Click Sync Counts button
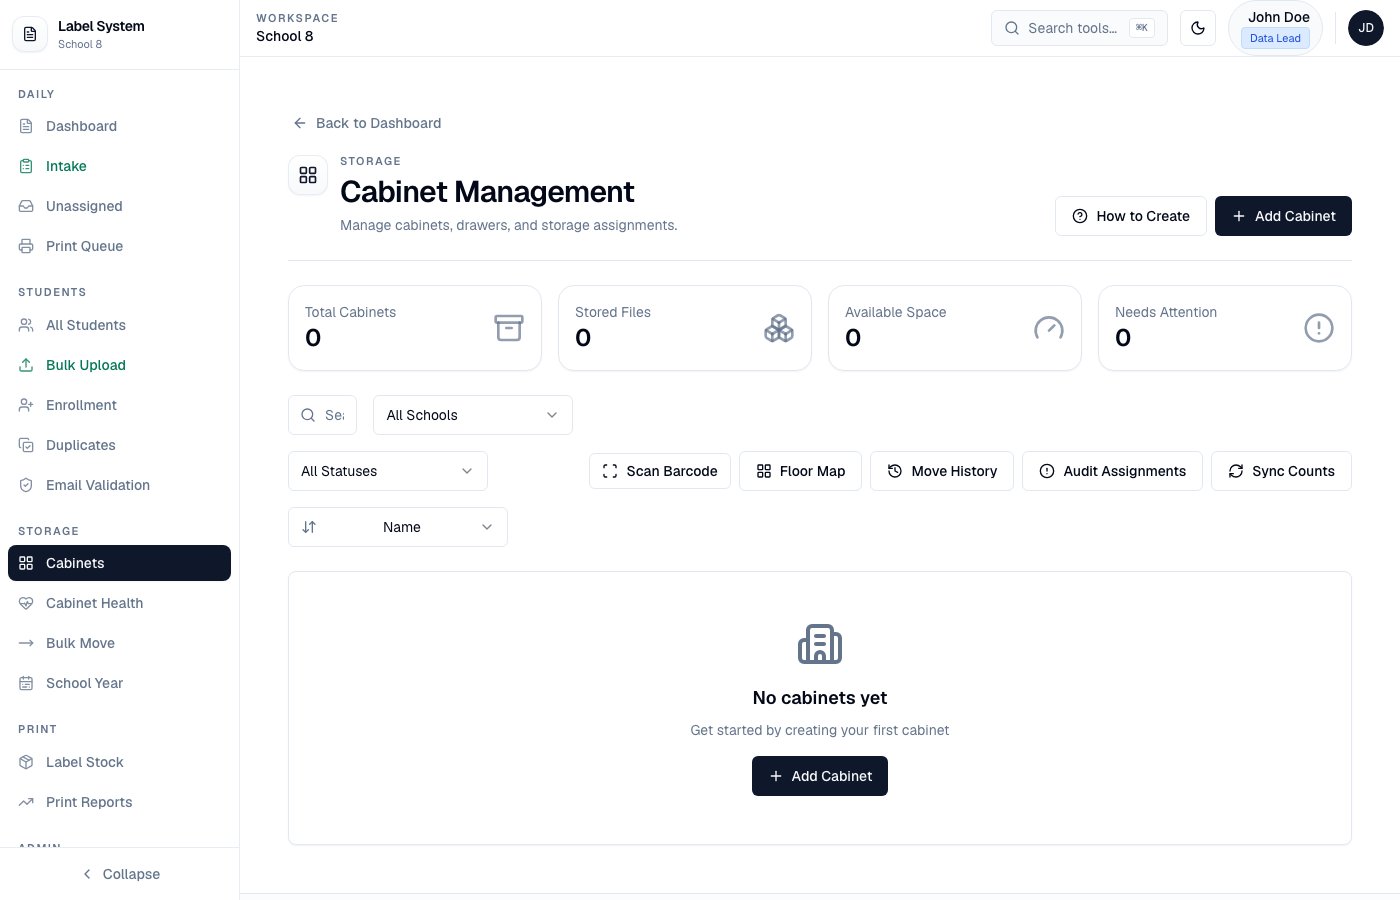 click(1281, 471)
